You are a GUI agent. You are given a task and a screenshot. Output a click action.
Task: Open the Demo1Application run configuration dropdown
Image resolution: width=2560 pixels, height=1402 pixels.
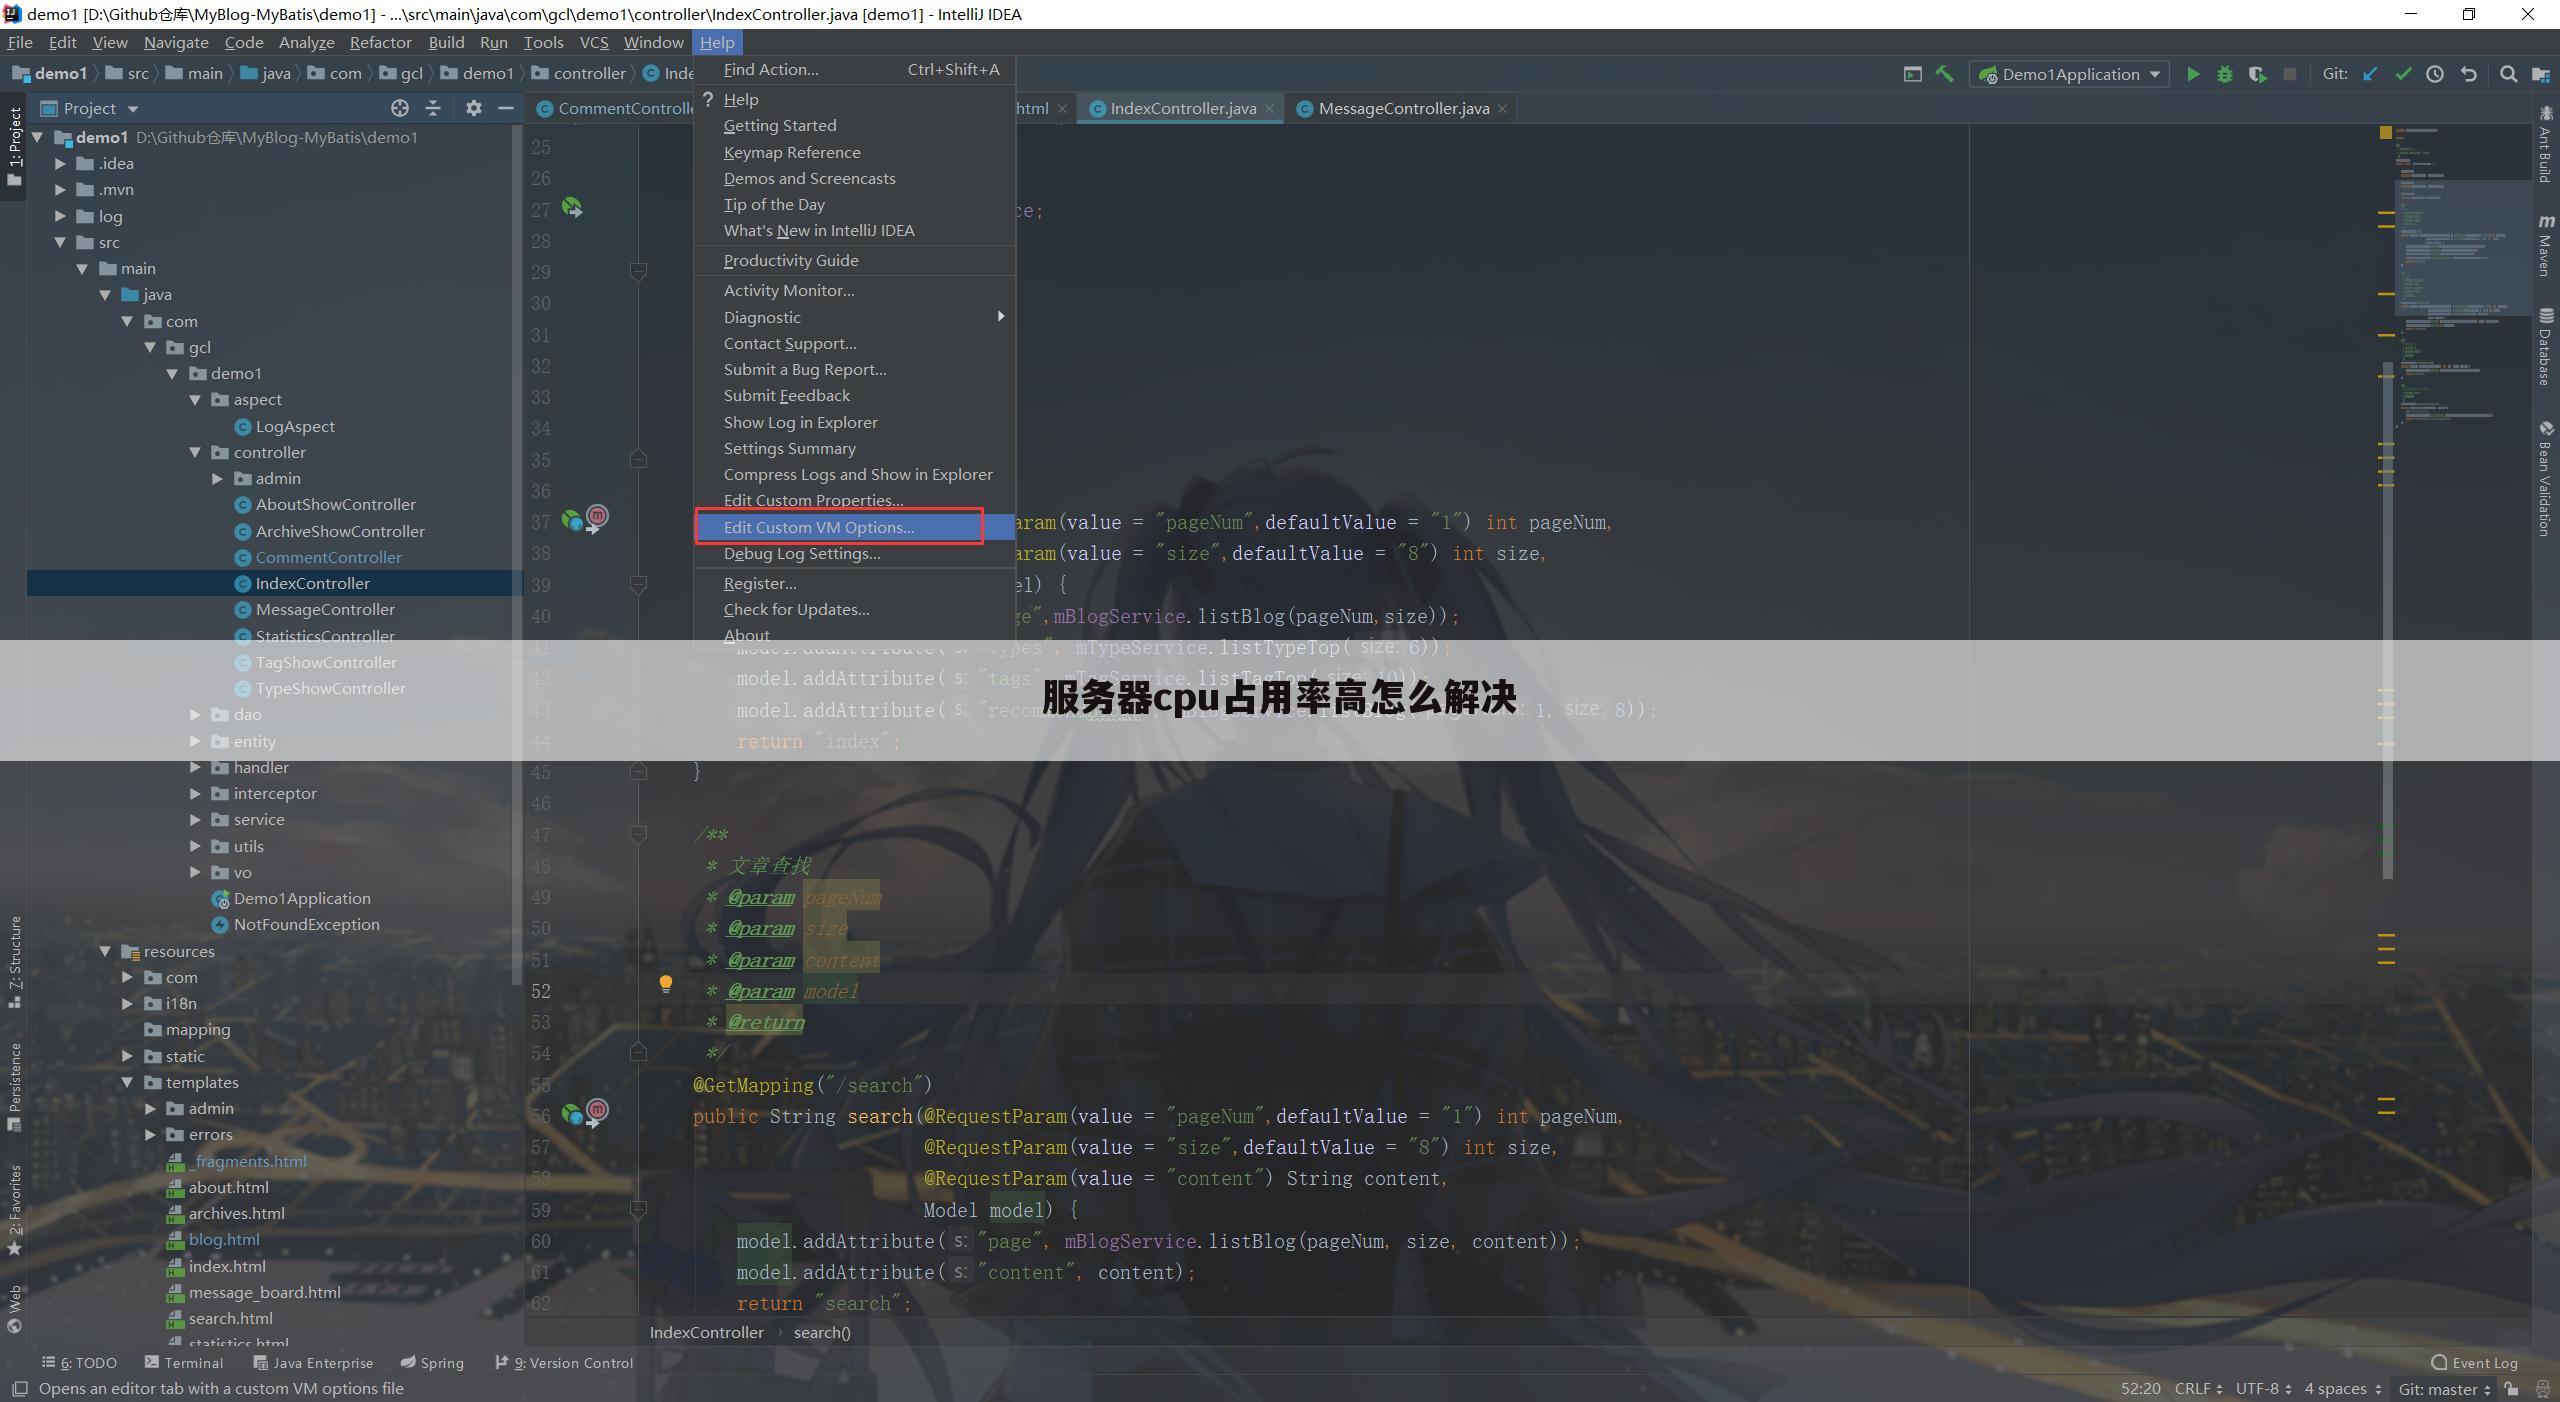coord(2069,74)
